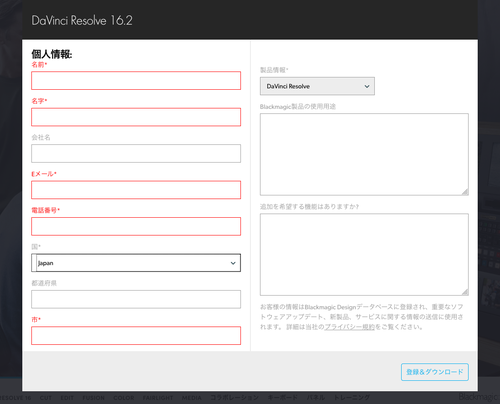This screenshot has height=404, width=500.
Task: Click the 都道府県 prefecture input field
Action: click(136, 299)
